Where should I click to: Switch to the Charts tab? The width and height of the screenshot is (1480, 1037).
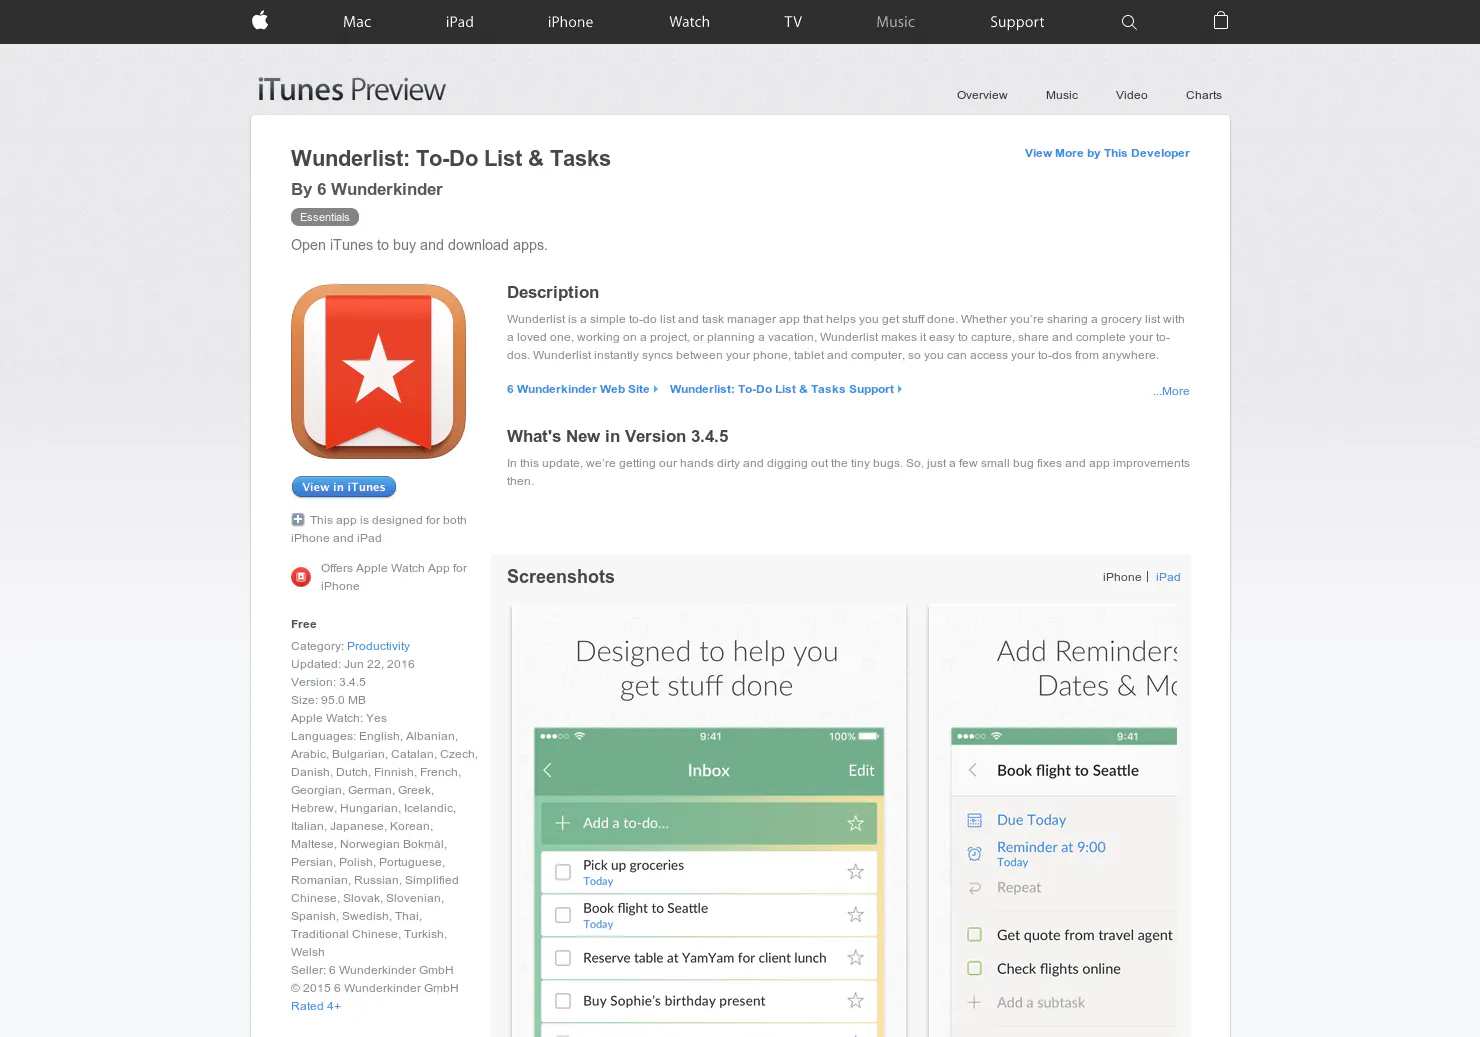click(x=1204, y=95)
